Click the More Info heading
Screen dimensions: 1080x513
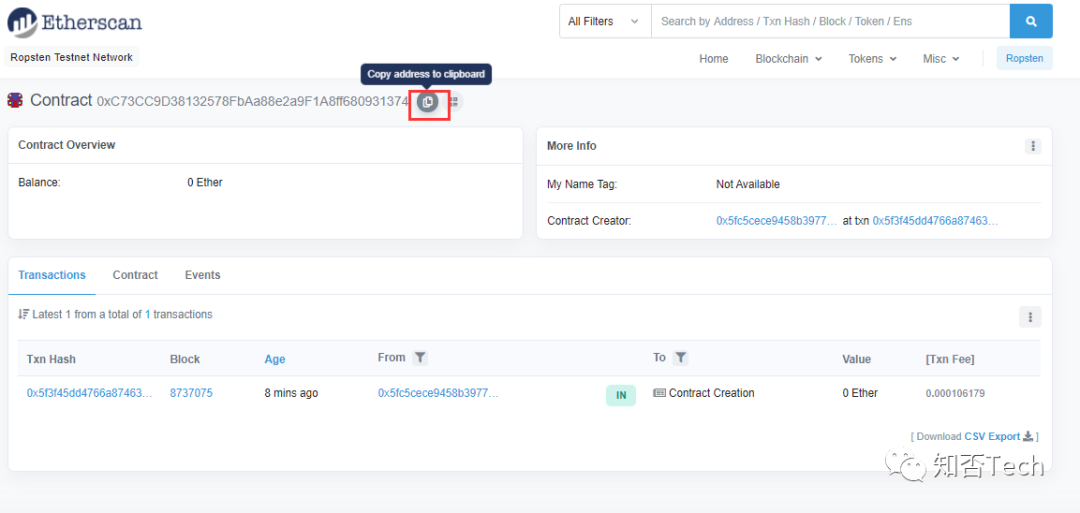[572, 146]
